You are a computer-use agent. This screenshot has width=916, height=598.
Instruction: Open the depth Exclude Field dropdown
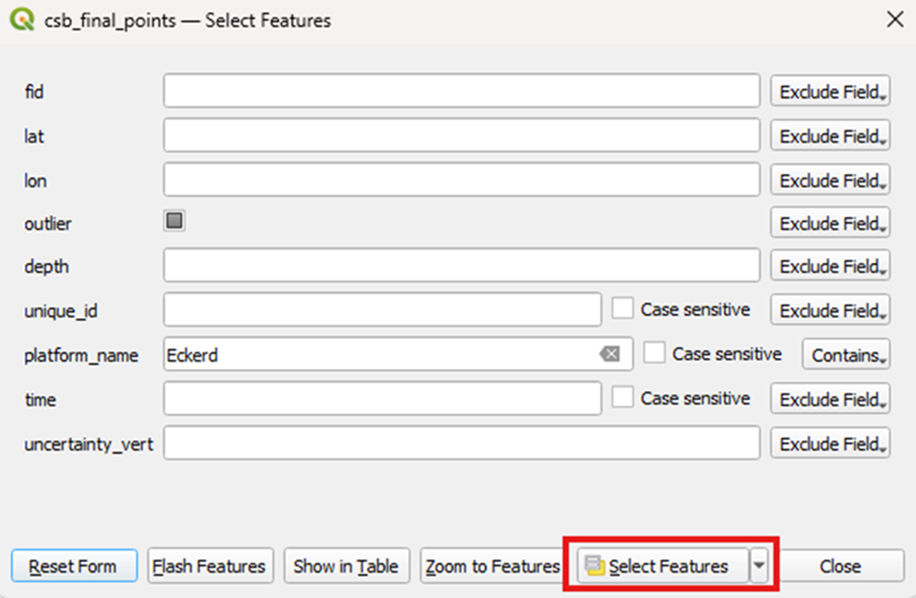(830, 266)
